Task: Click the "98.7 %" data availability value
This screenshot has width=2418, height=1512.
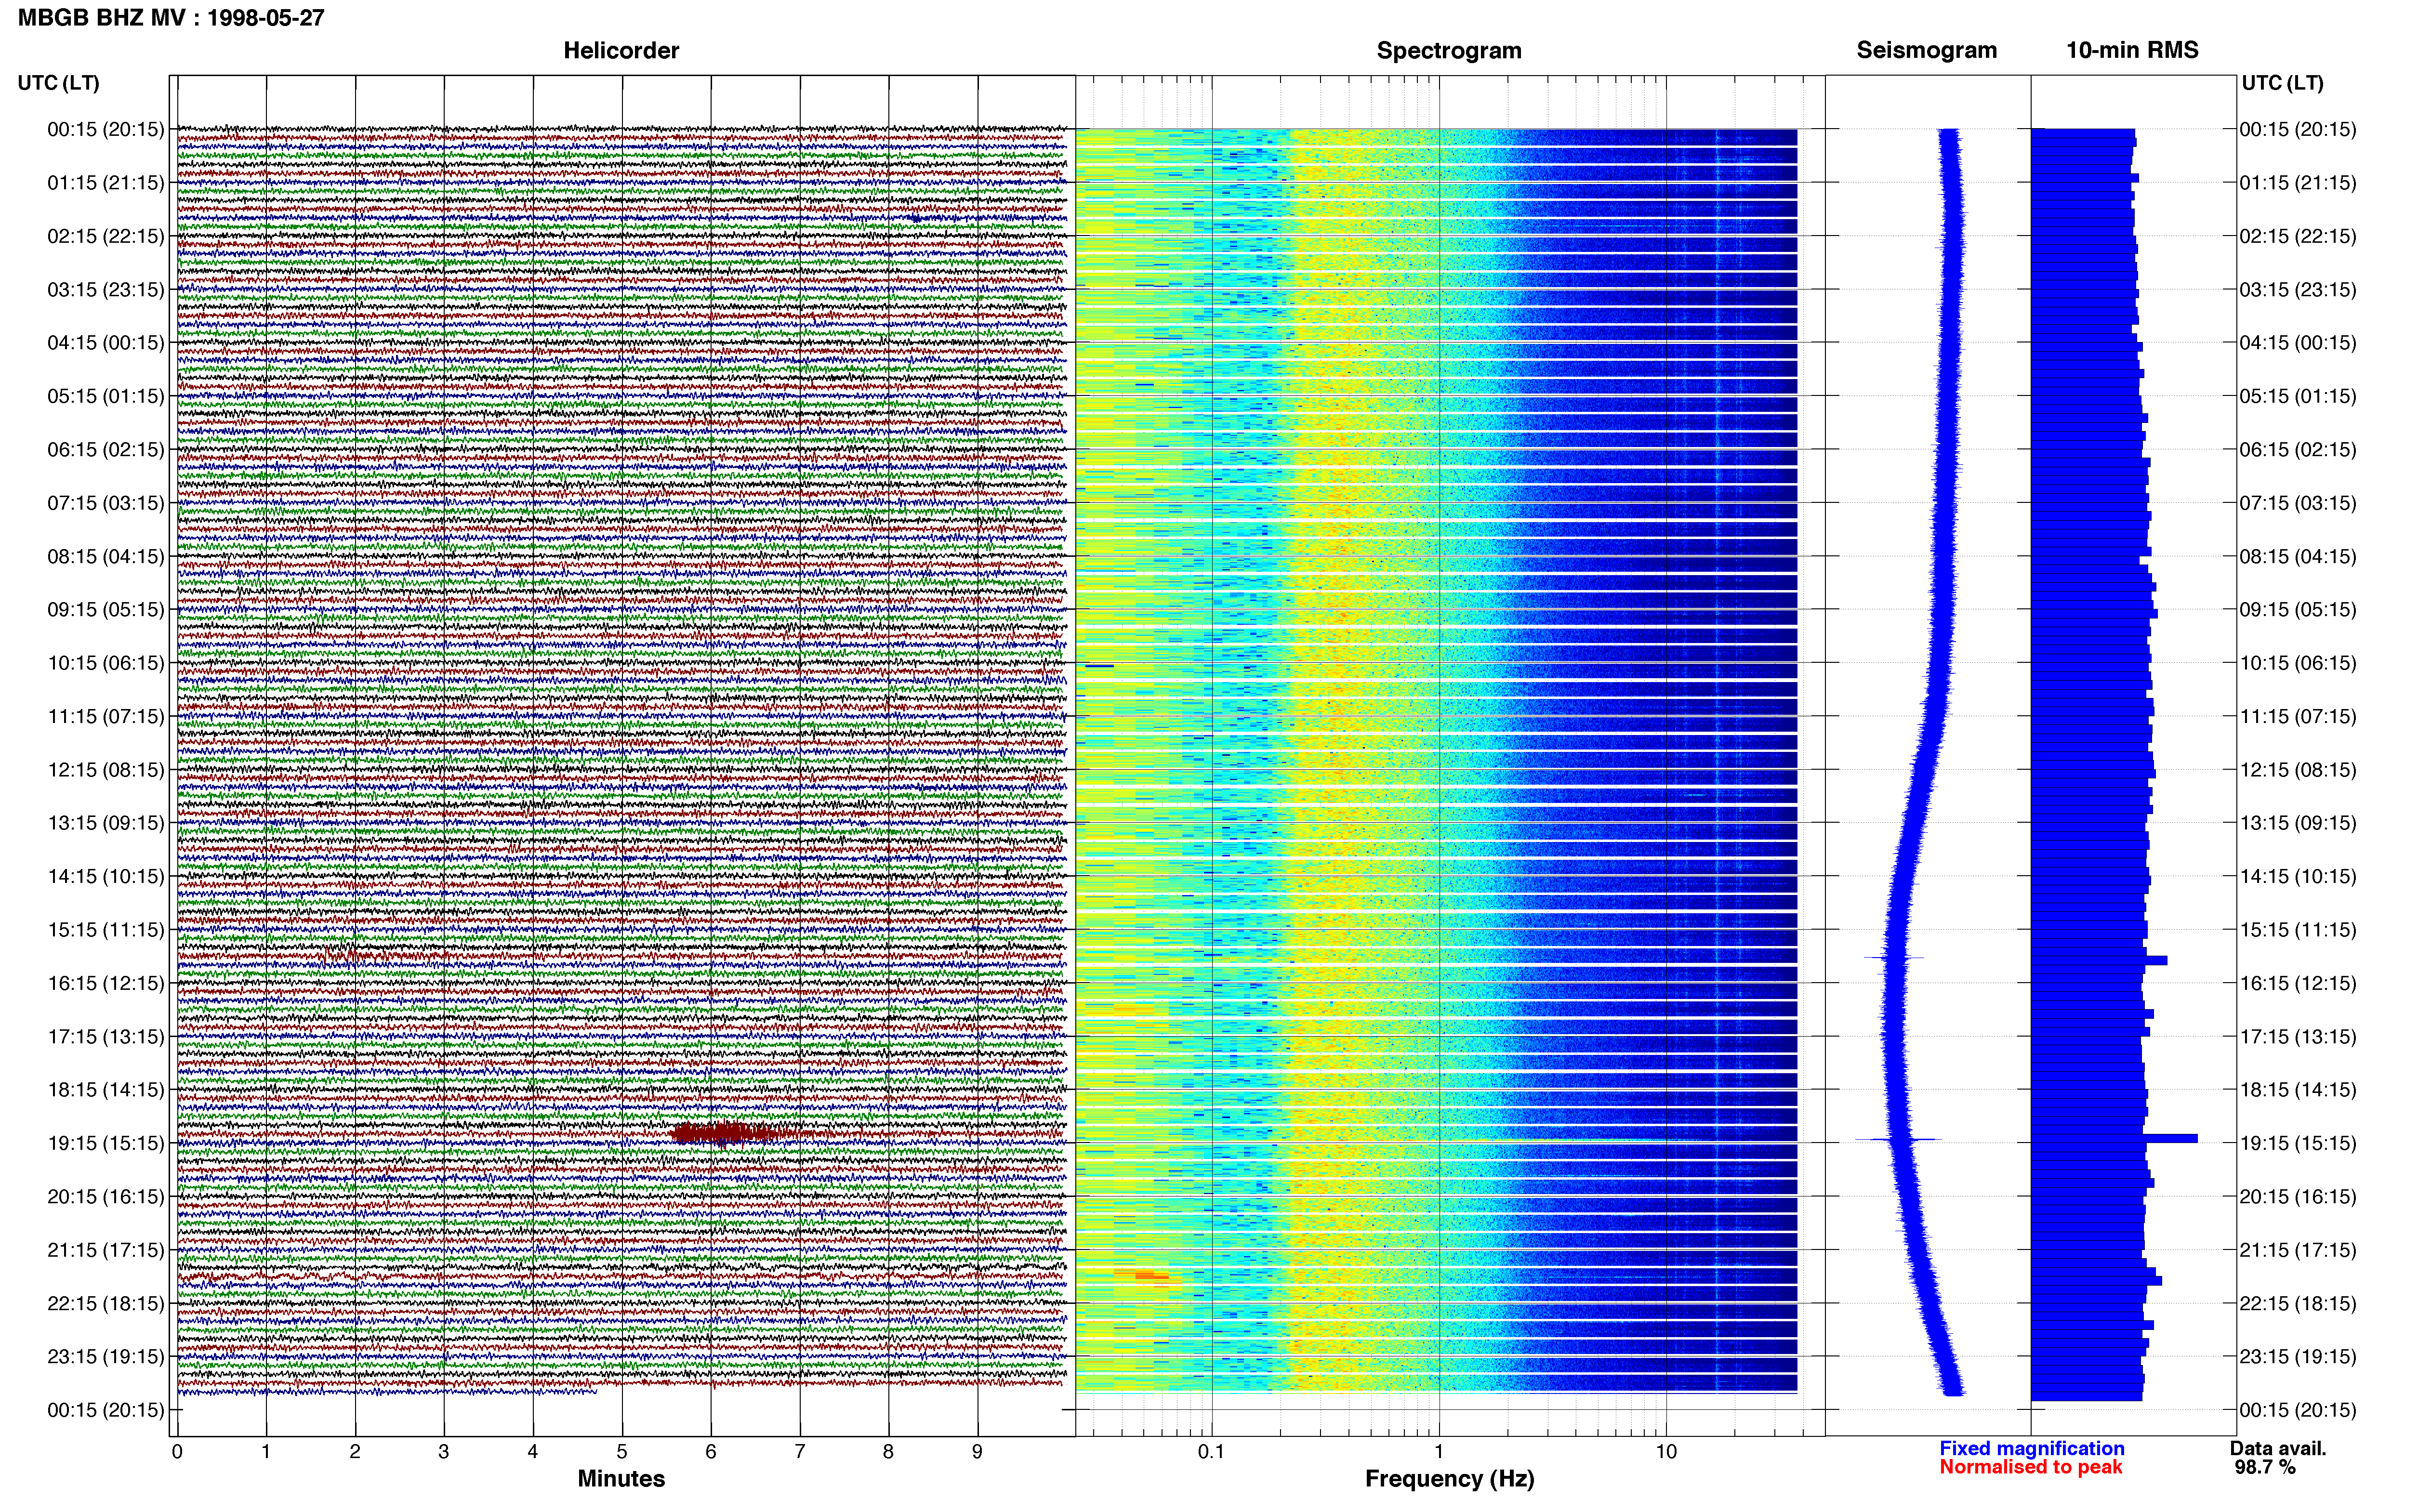Action: point(2265,1467)
